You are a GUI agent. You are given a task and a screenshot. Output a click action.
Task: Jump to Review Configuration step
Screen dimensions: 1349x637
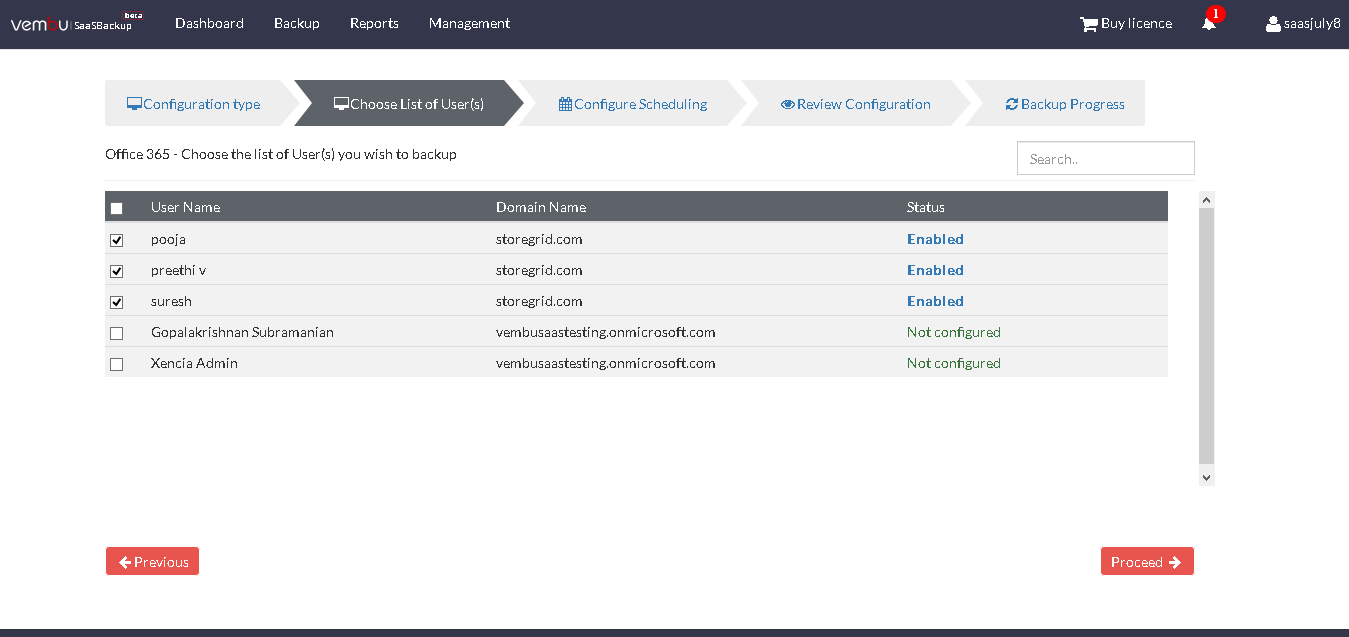click(x=856, y=104)
